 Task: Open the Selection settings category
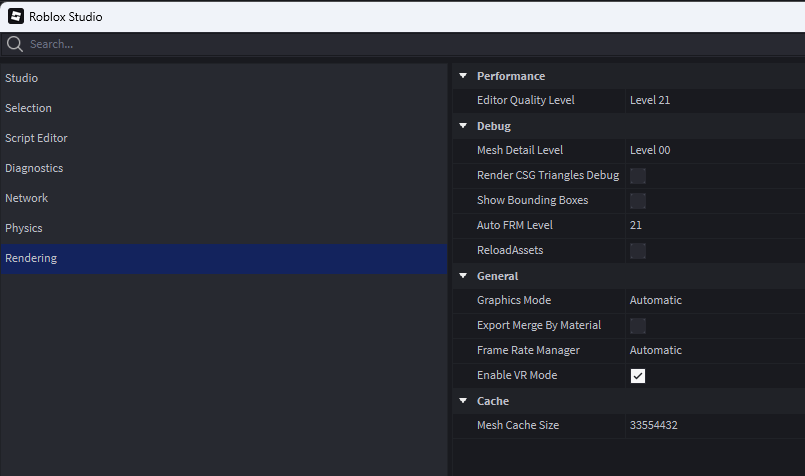click(x=224, y=108)
